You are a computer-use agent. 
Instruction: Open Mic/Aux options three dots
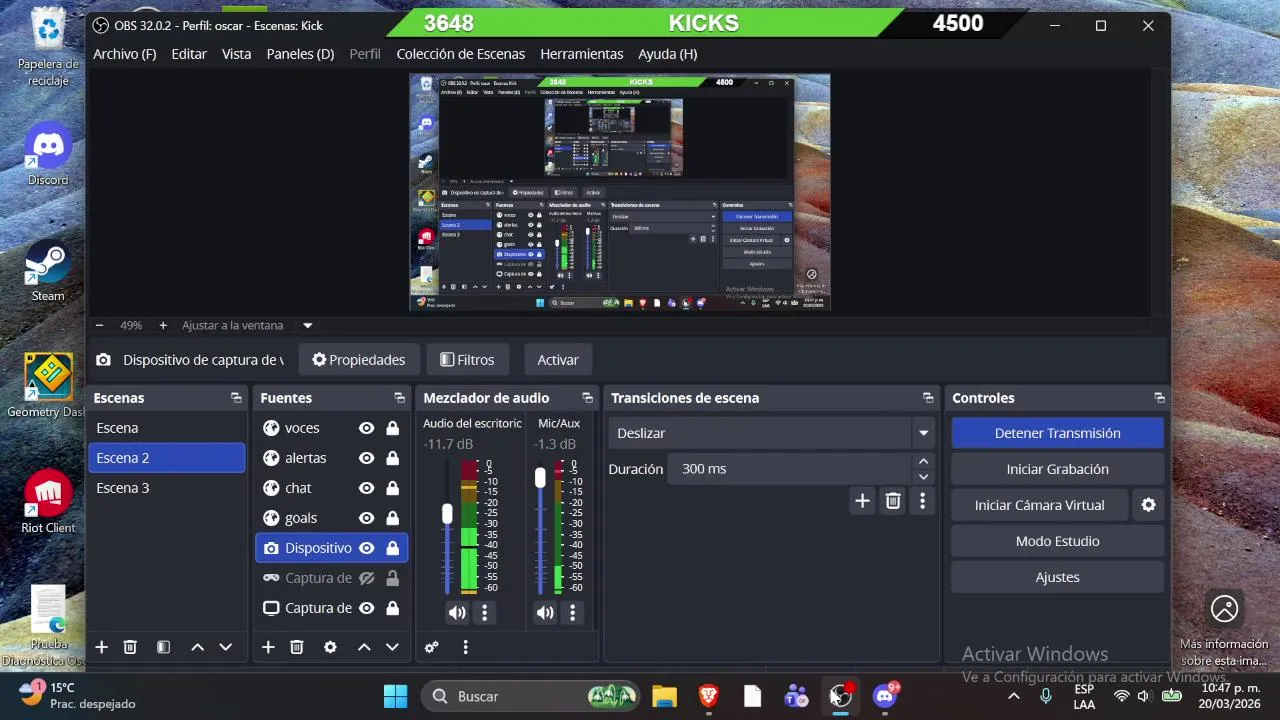coord(573,613)
